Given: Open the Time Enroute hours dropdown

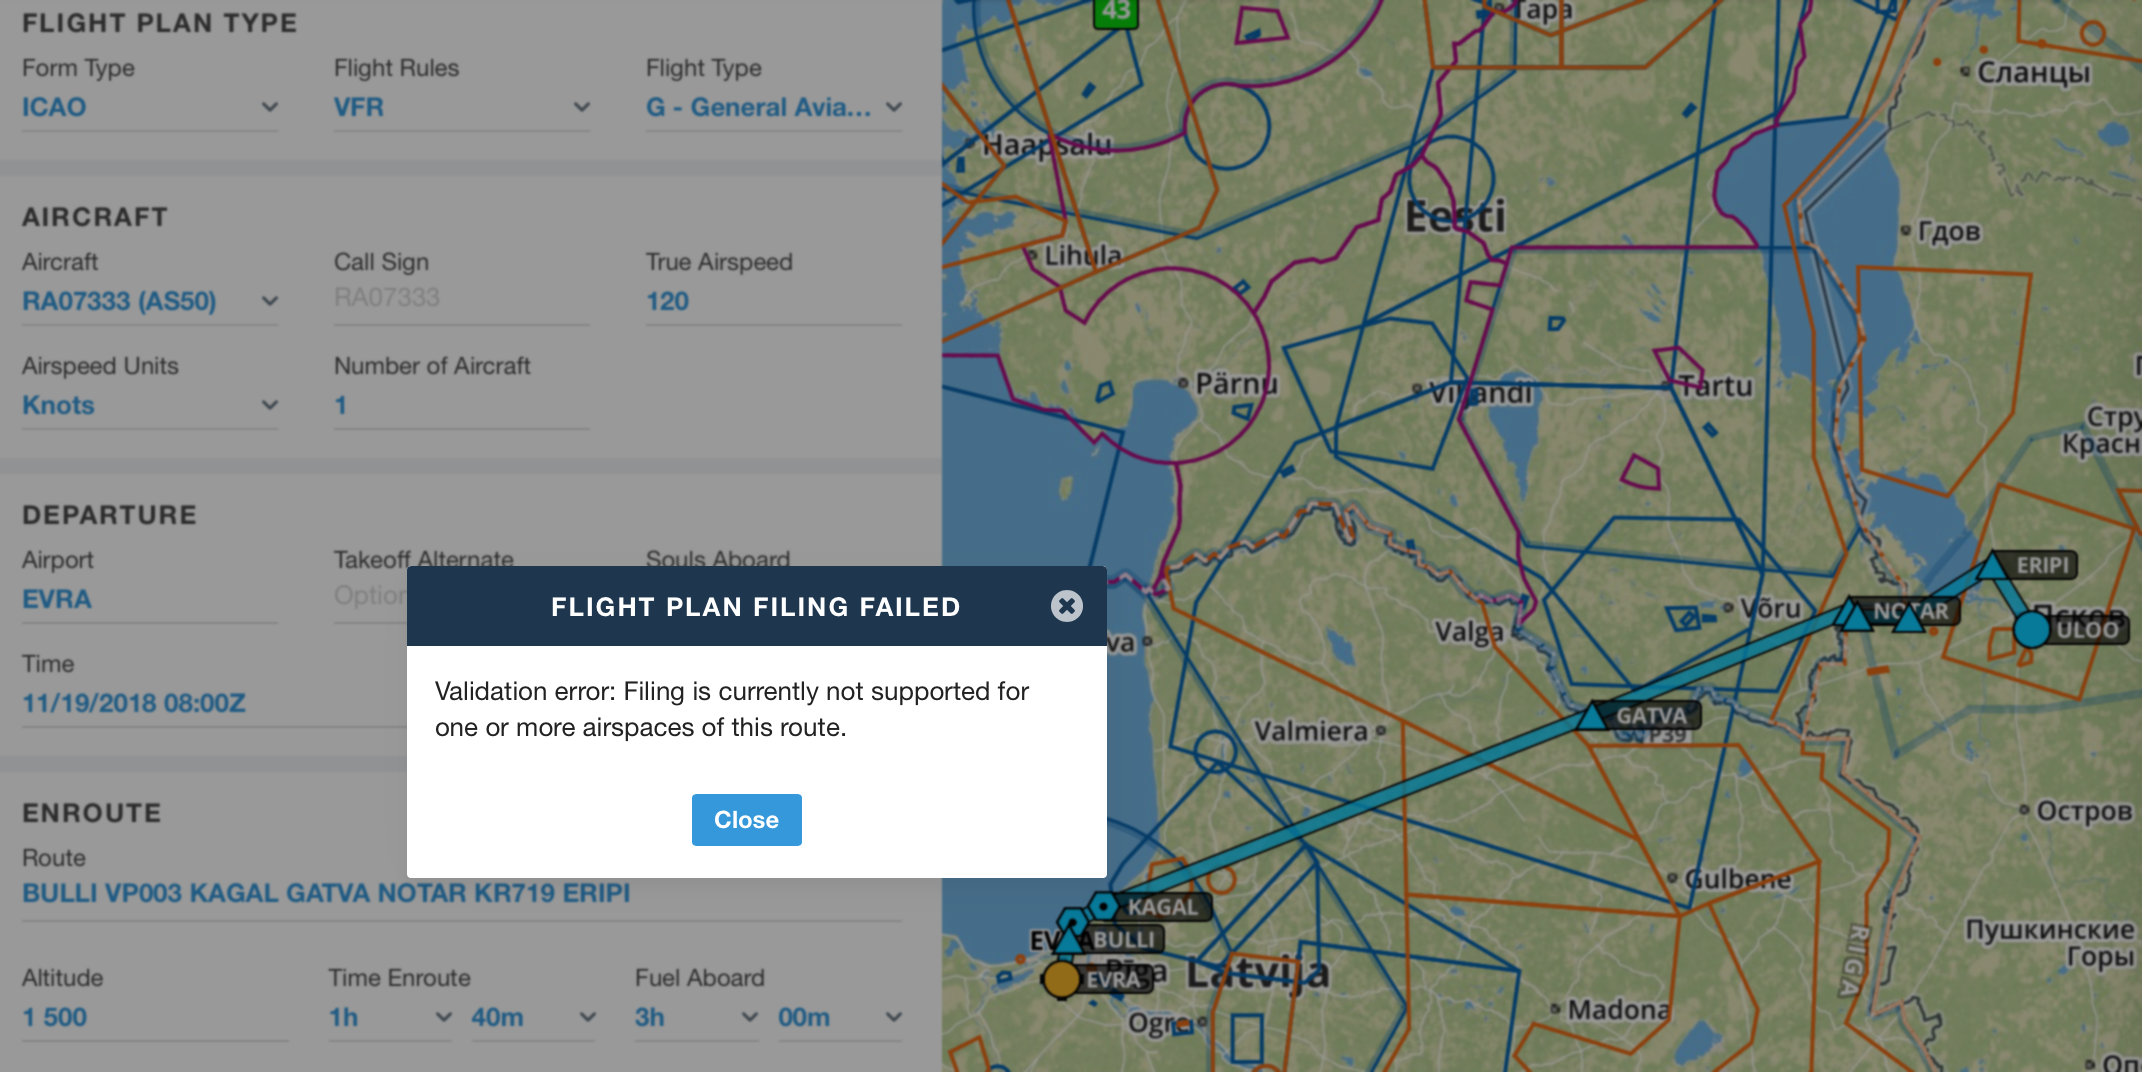Looking at the screenshot, I should click(390, 1017).
